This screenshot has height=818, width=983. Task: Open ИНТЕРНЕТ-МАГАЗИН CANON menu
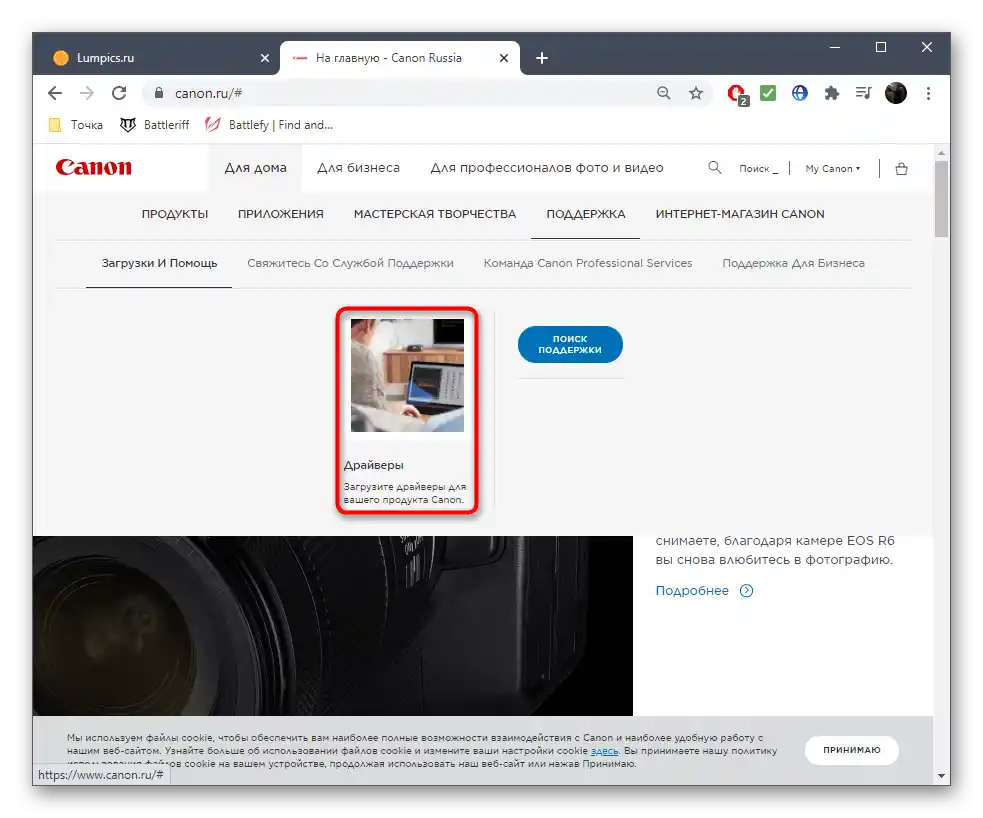click(x=740, y=214)
